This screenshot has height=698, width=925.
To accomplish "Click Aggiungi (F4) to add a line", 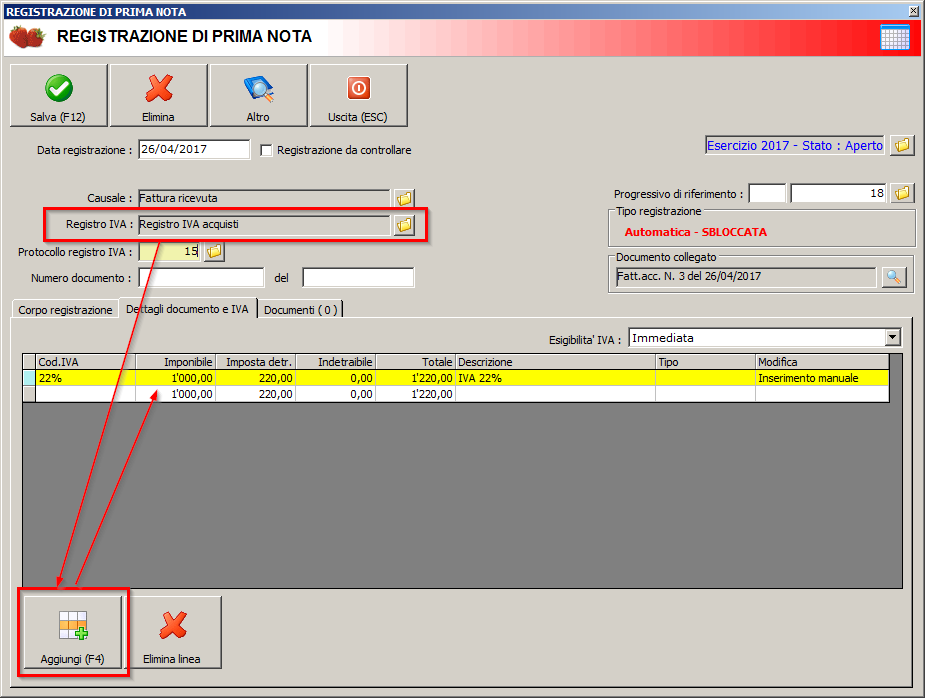I will point(72,634).
